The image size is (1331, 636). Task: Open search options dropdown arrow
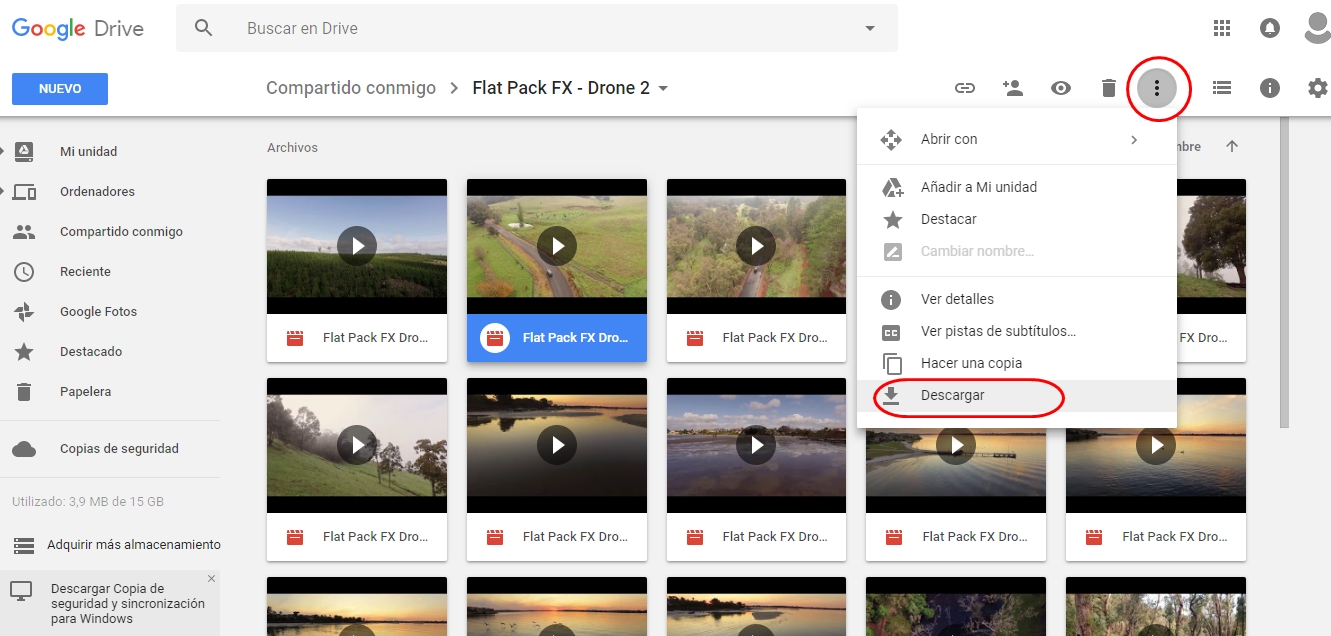pos(869,28)
